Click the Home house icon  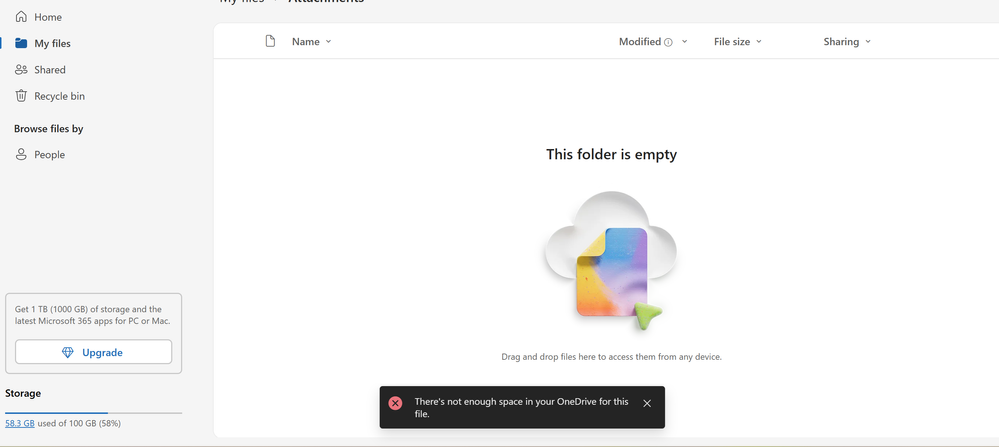[21, 17]
